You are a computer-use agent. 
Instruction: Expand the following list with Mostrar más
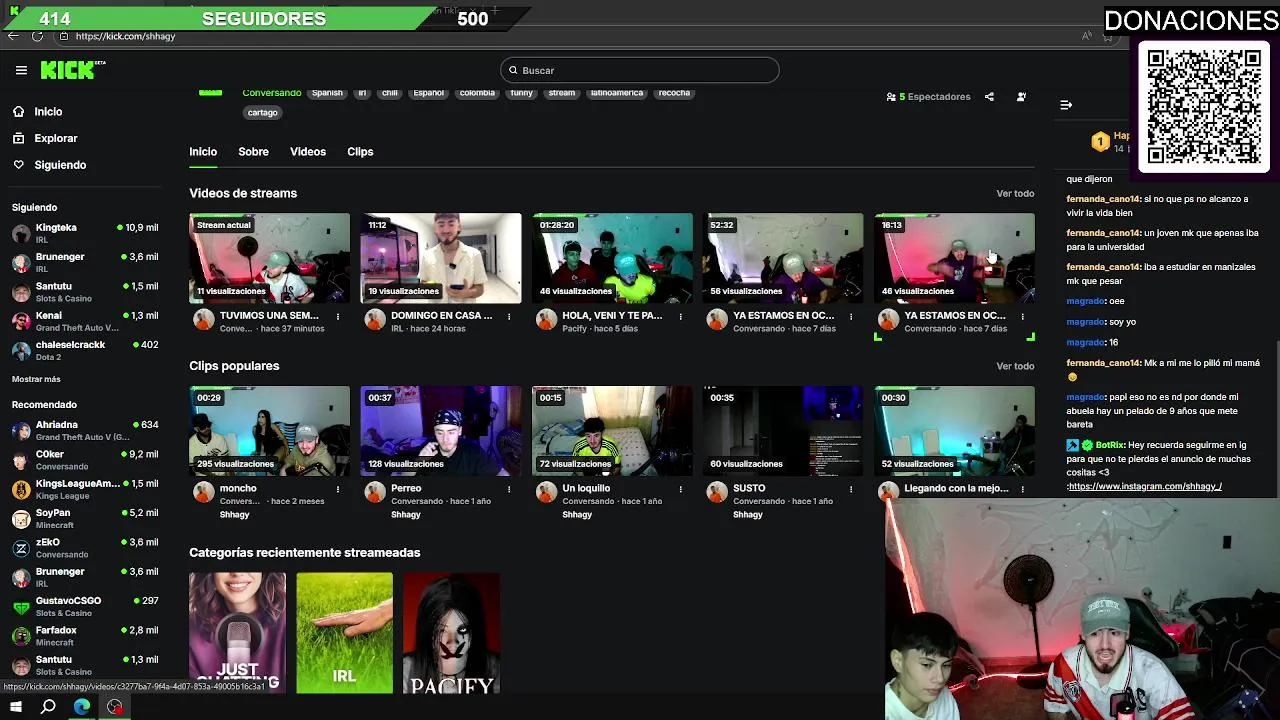click(36, 379)
